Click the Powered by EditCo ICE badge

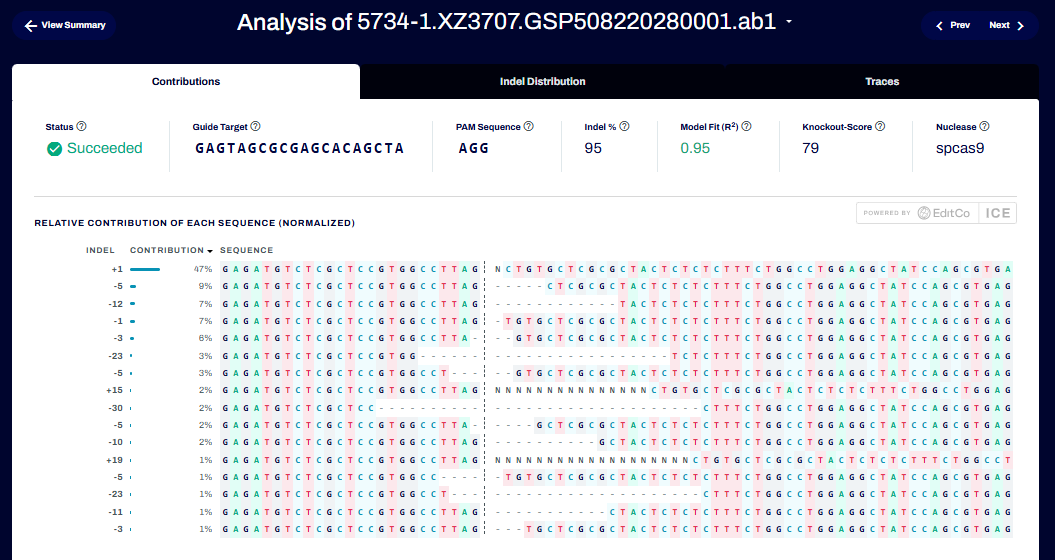[x=936, y=213]
